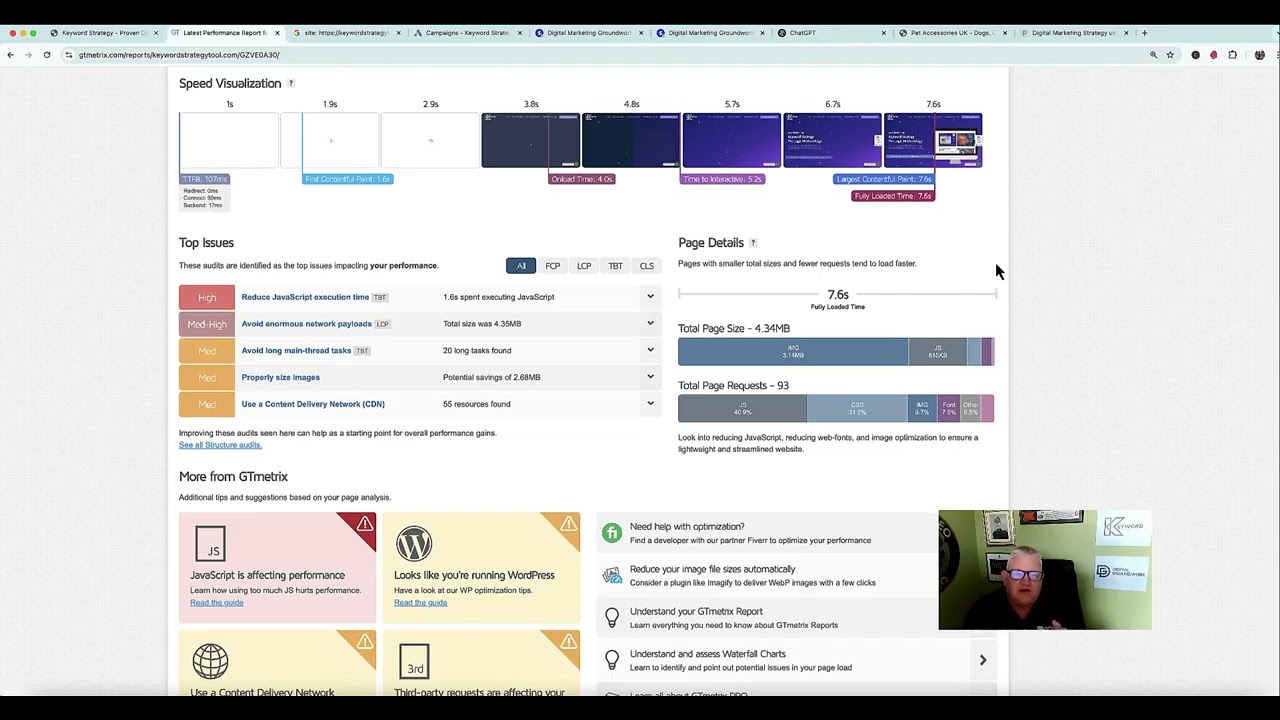
Task: Filter top issues by LCP
Action: click(x=584, y=266)
